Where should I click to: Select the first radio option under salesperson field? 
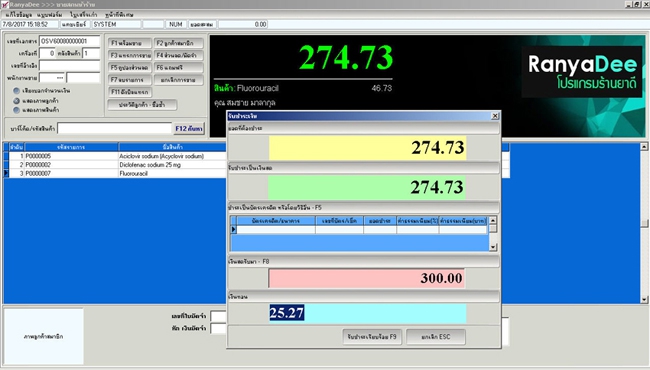[17, 90]
